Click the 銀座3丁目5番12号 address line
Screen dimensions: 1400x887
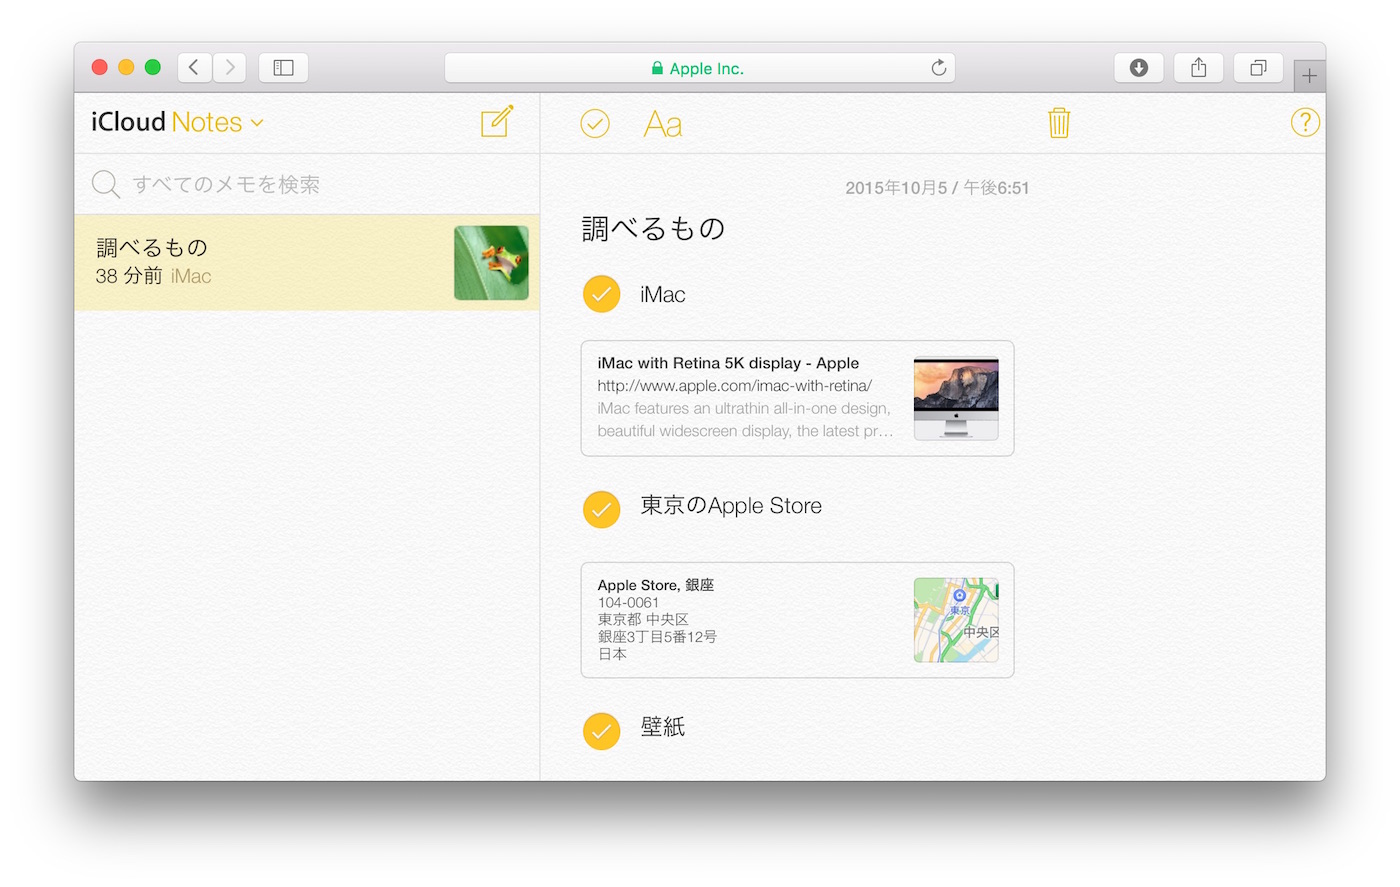[x=657, y=637]
